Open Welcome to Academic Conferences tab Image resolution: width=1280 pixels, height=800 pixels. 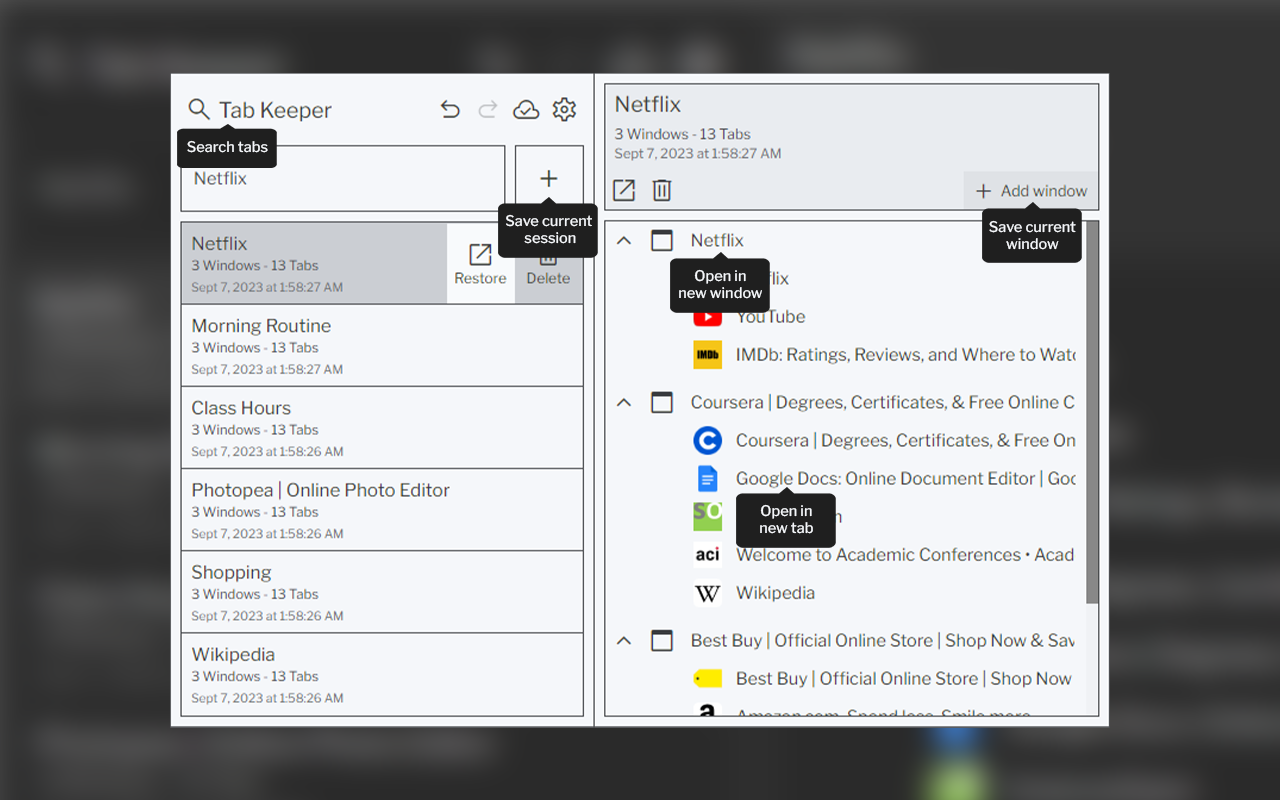906,554
